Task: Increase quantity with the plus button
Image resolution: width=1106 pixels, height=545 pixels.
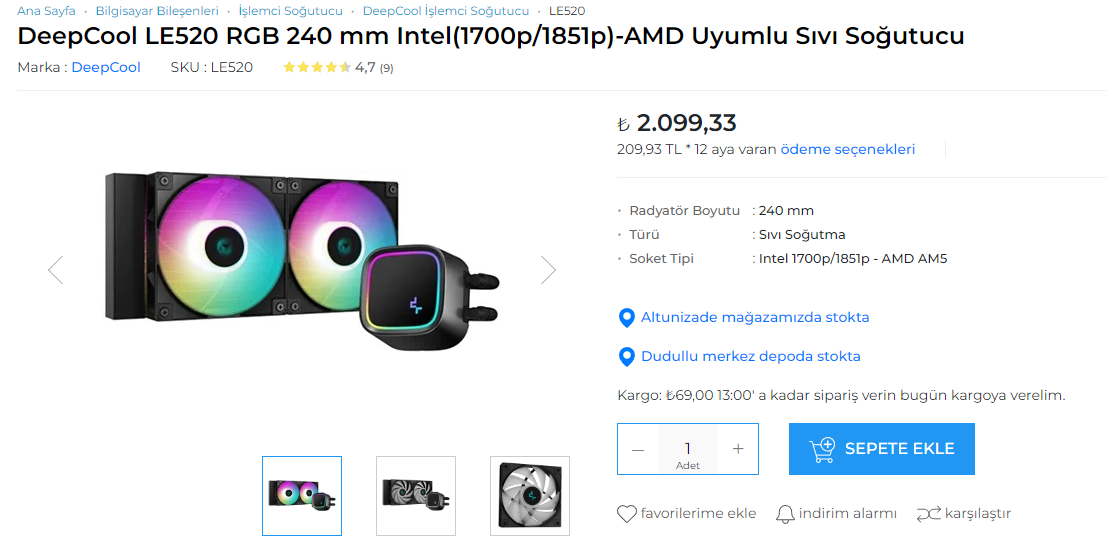Action: (x=738, y=449)
